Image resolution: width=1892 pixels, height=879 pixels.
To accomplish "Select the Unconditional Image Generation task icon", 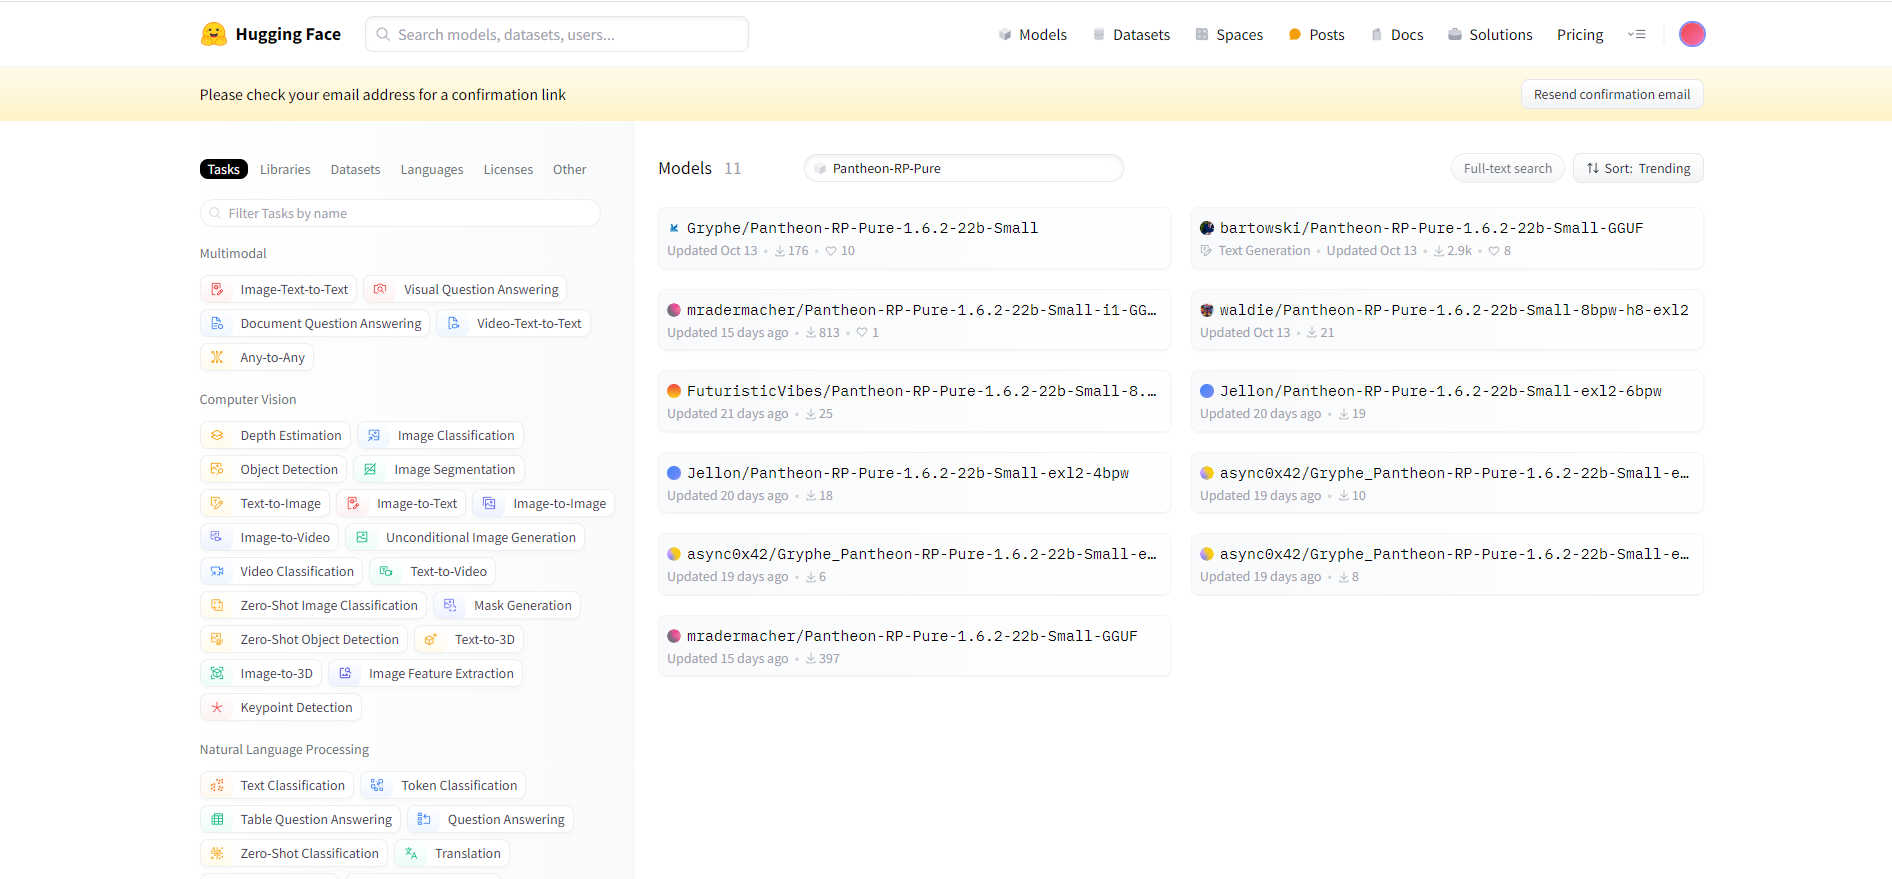I will coord(362,538).
